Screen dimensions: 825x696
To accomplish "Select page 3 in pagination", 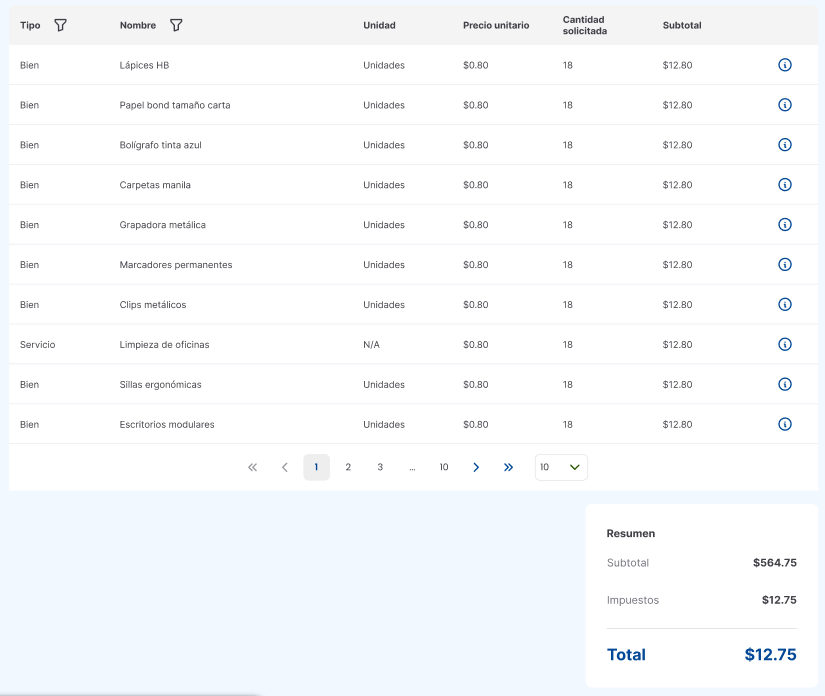I will coord(380,467).
